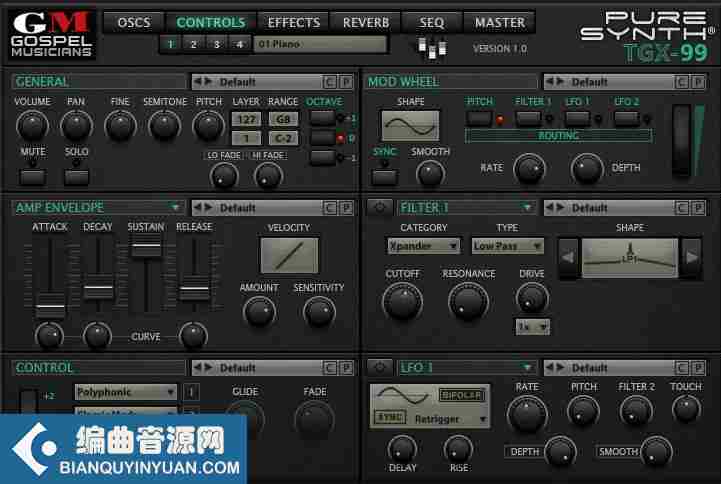Adjust the Release envelope slider
The image size is (721, 484).
click(194, 289)
